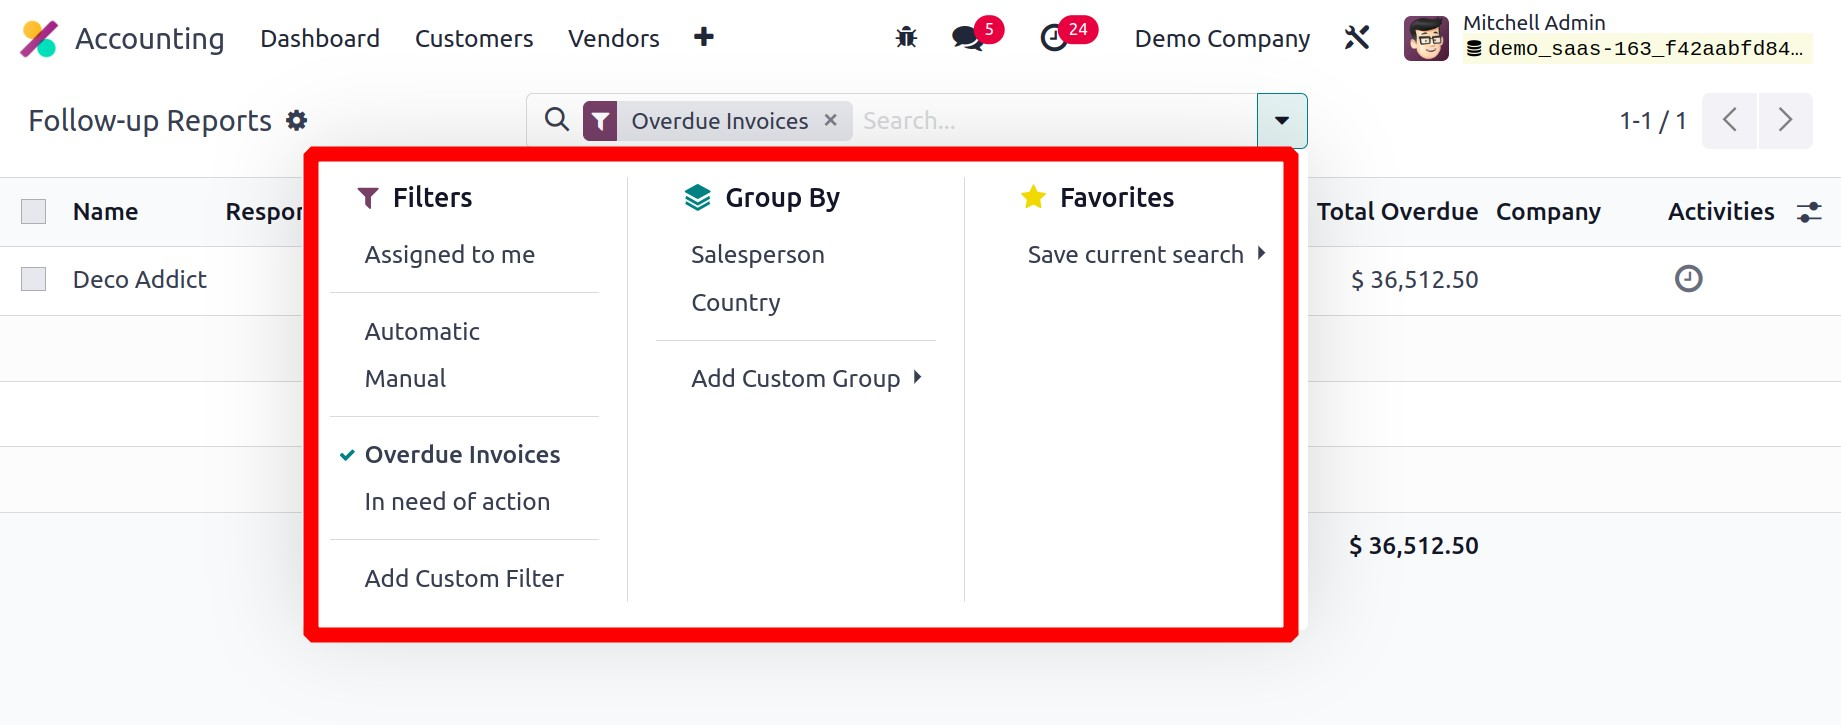Screen dimensions: 1841x725
Task: Click the plus icon in the top menu
Action: [704, 37]
